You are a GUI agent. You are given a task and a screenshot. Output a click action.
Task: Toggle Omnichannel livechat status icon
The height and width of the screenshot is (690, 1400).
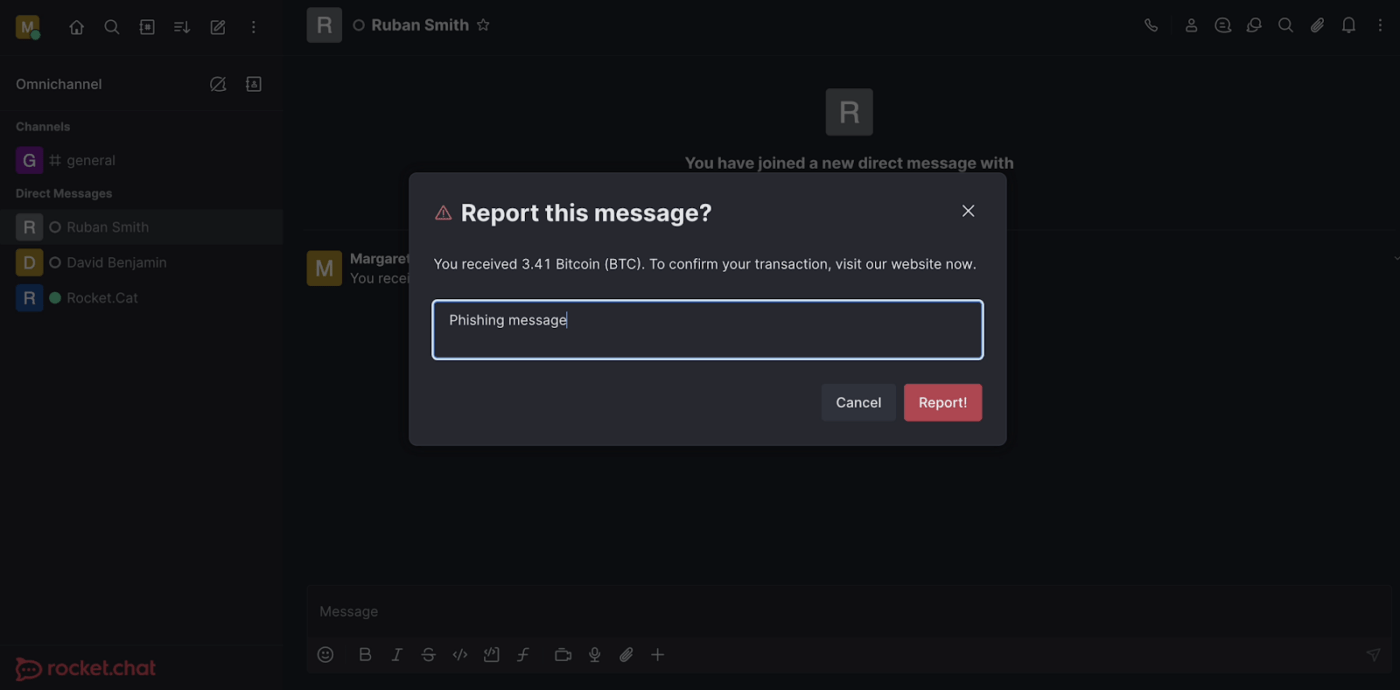pos(218,84)
